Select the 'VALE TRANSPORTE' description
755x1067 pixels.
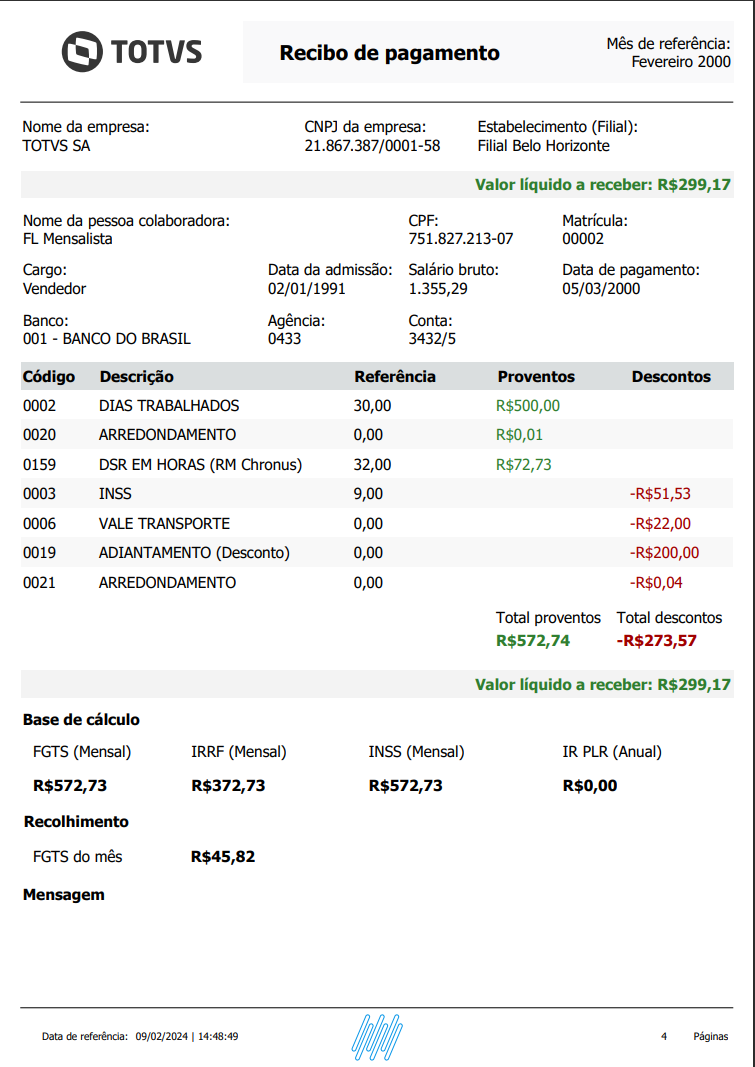165,523
